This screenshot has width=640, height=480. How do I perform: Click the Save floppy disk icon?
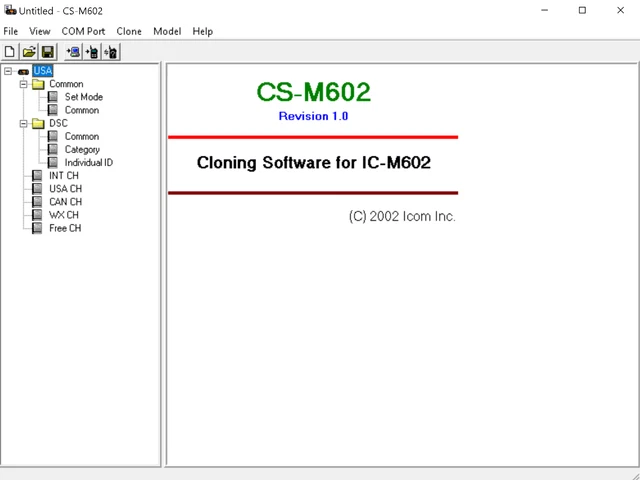(x=47, y=52)
